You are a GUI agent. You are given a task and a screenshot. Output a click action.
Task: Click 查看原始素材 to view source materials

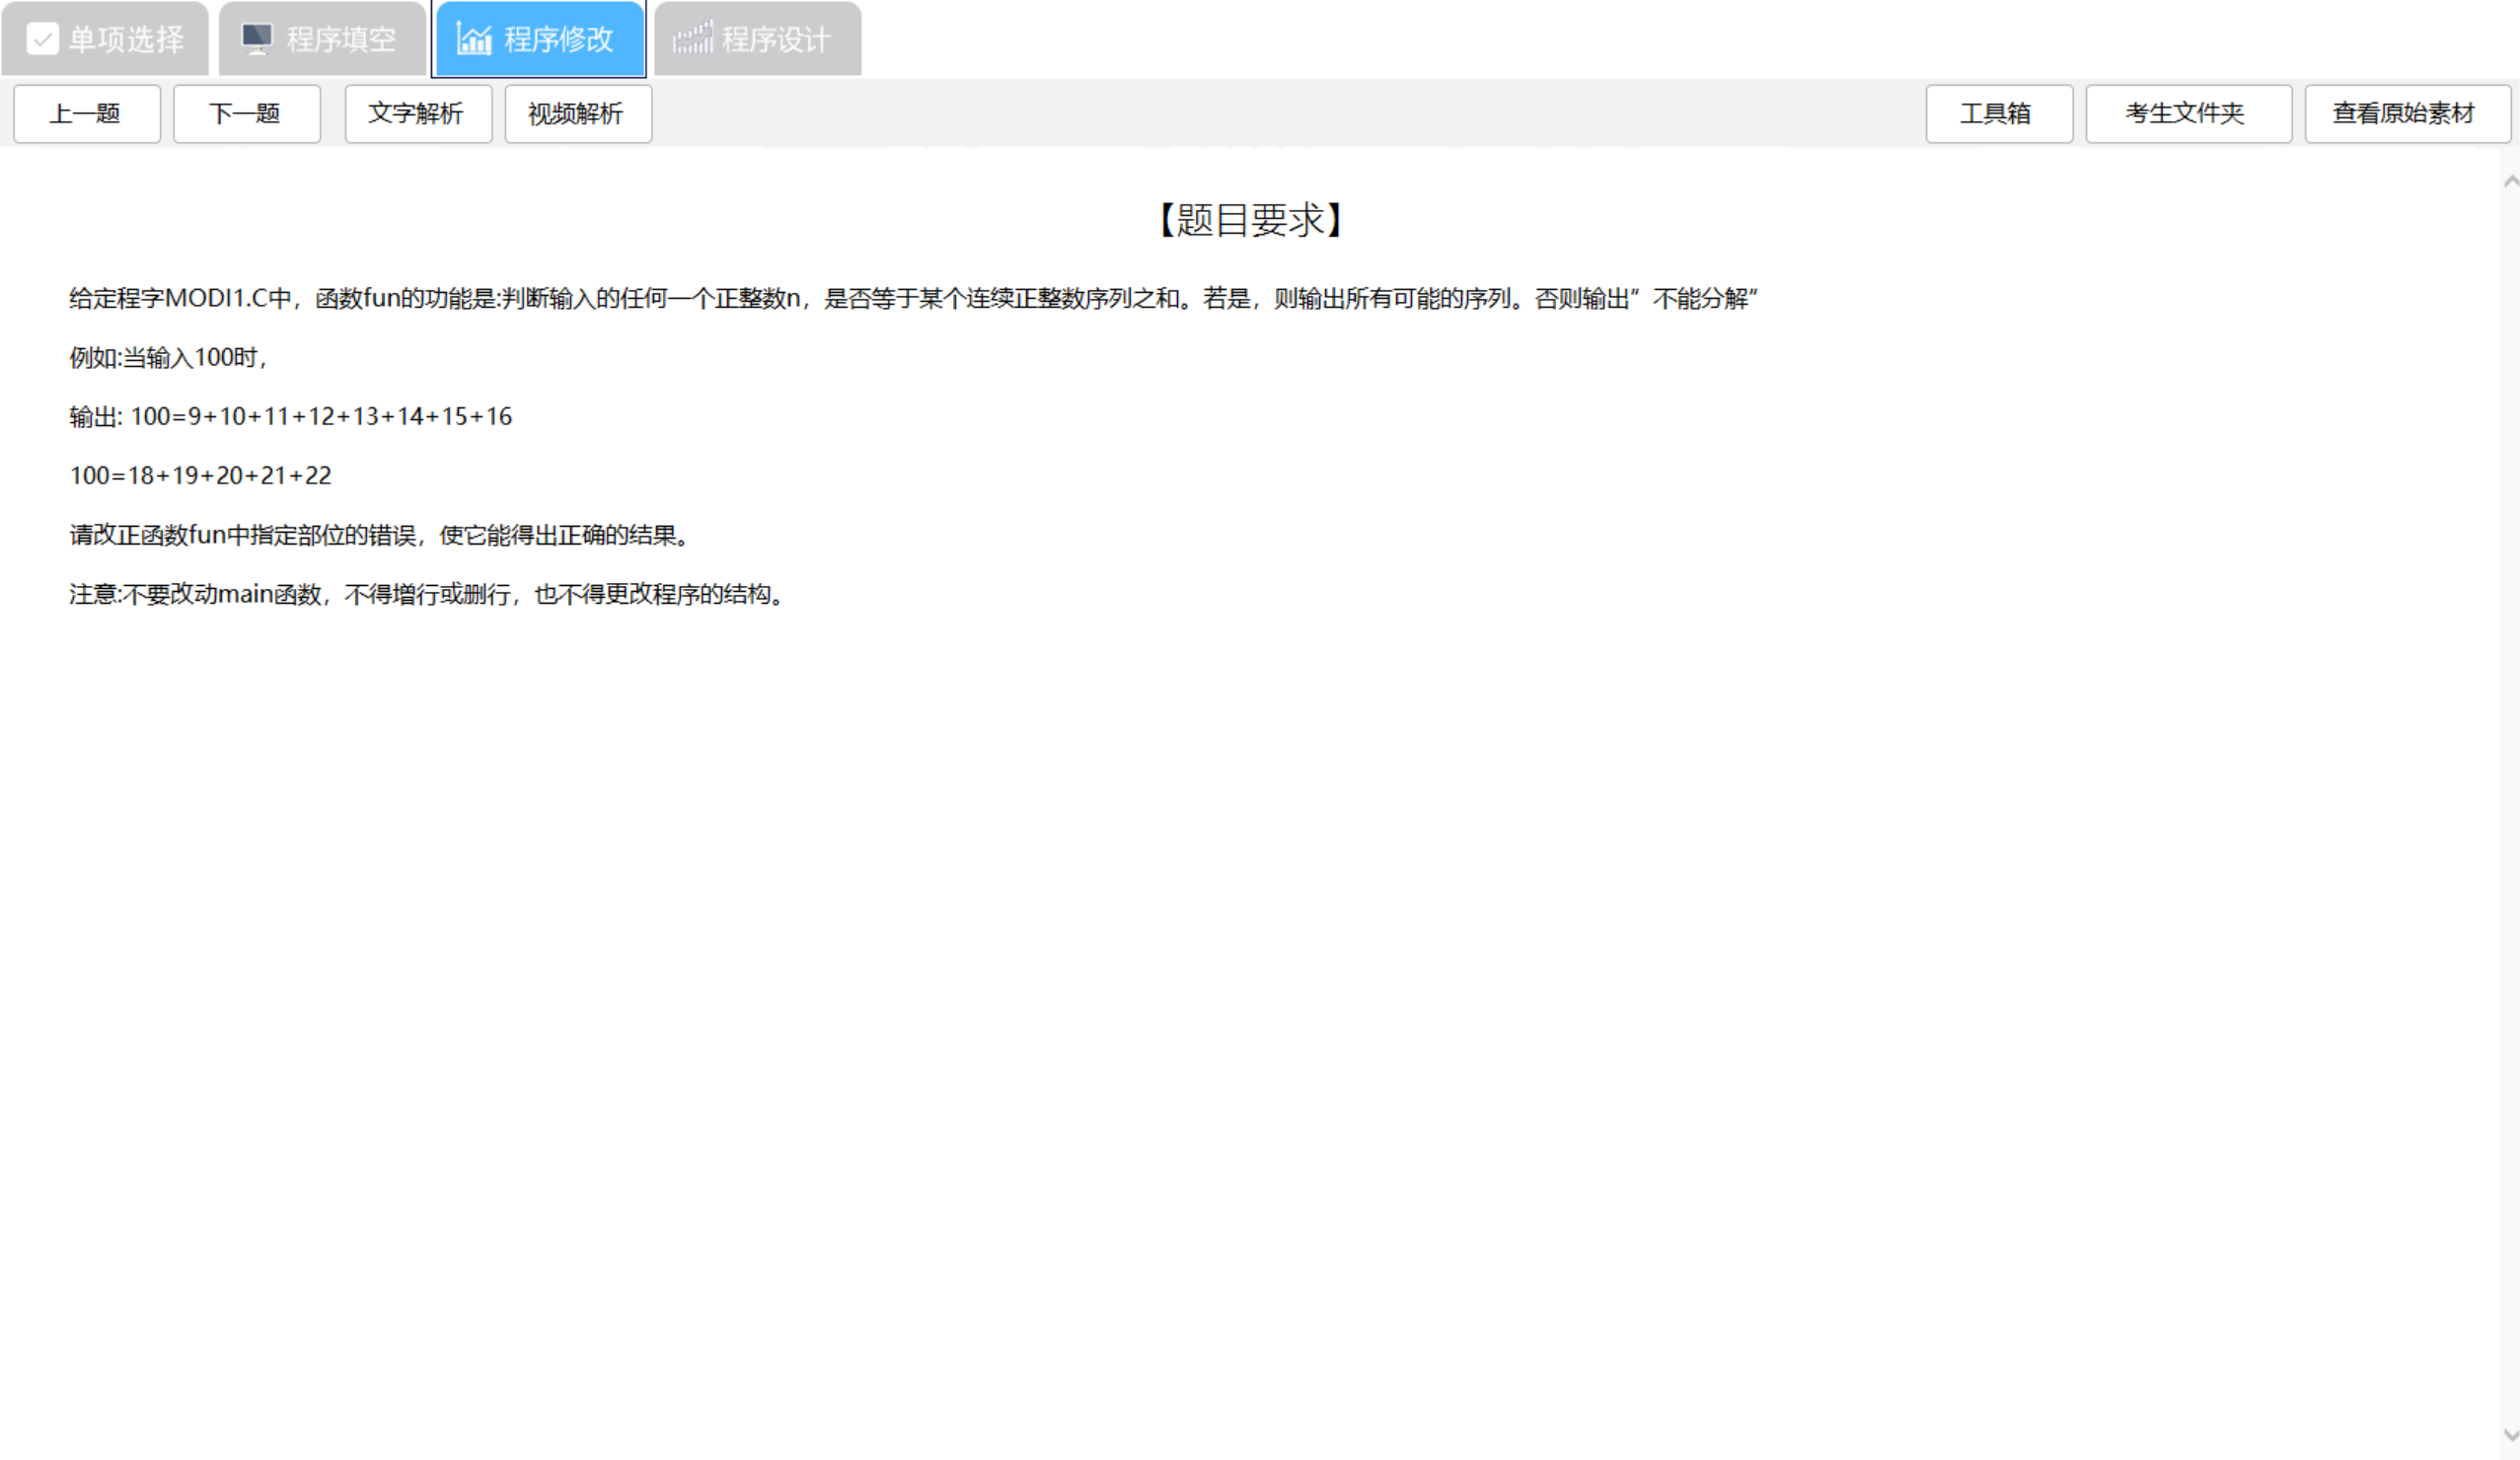tap(2405, 114)
